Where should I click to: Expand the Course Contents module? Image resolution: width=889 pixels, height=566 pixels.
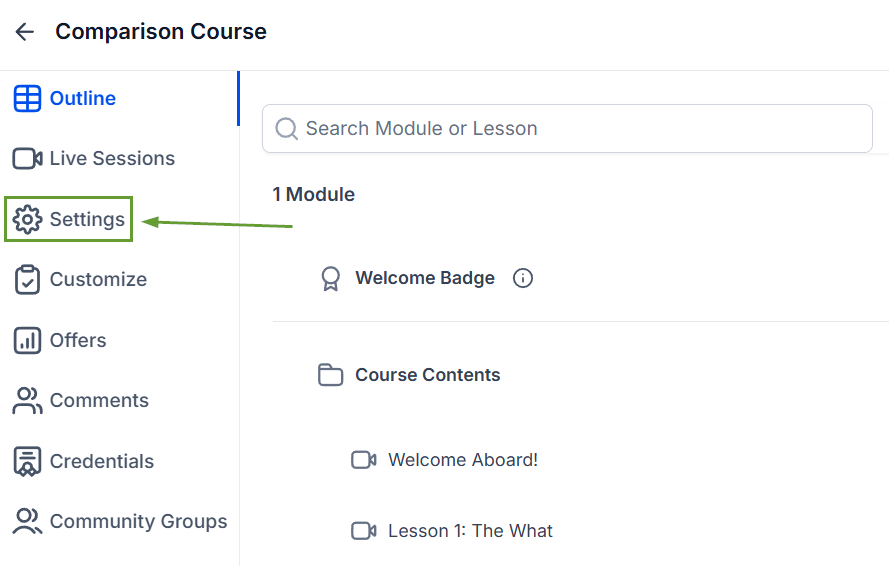[427, 375]
